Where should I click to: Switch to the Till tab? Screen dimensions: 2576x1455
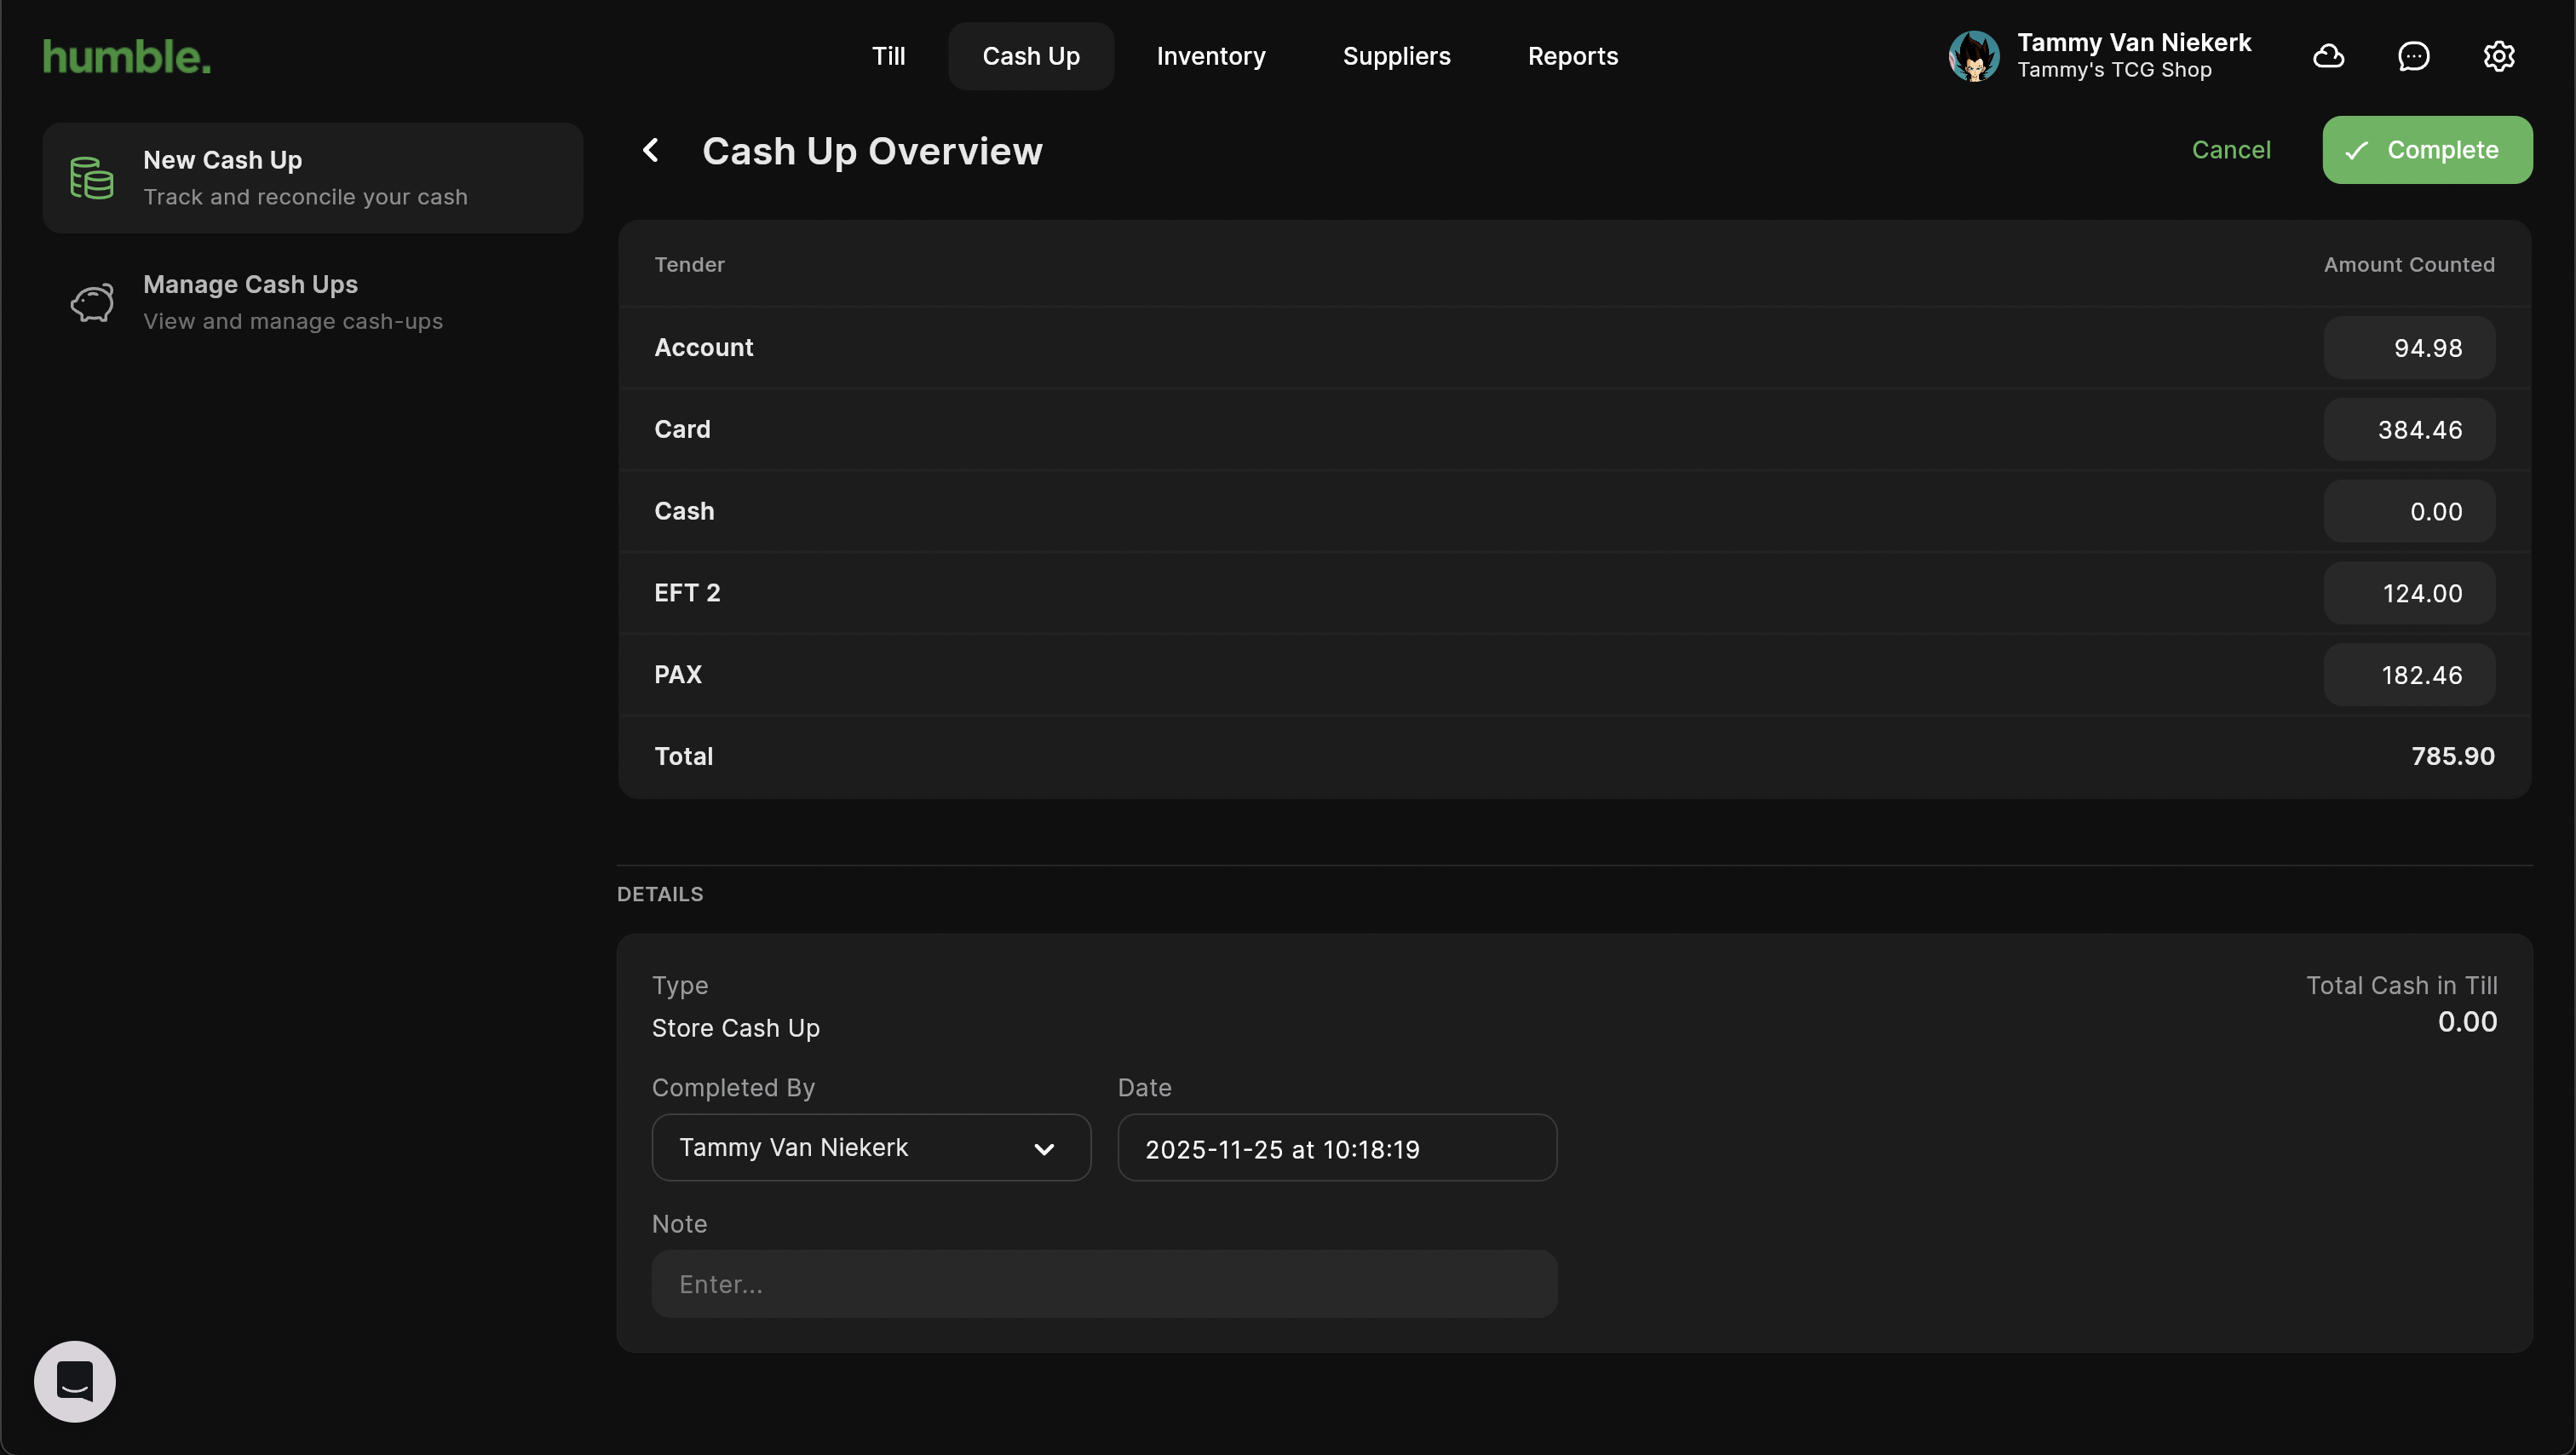tap(888, 56)
